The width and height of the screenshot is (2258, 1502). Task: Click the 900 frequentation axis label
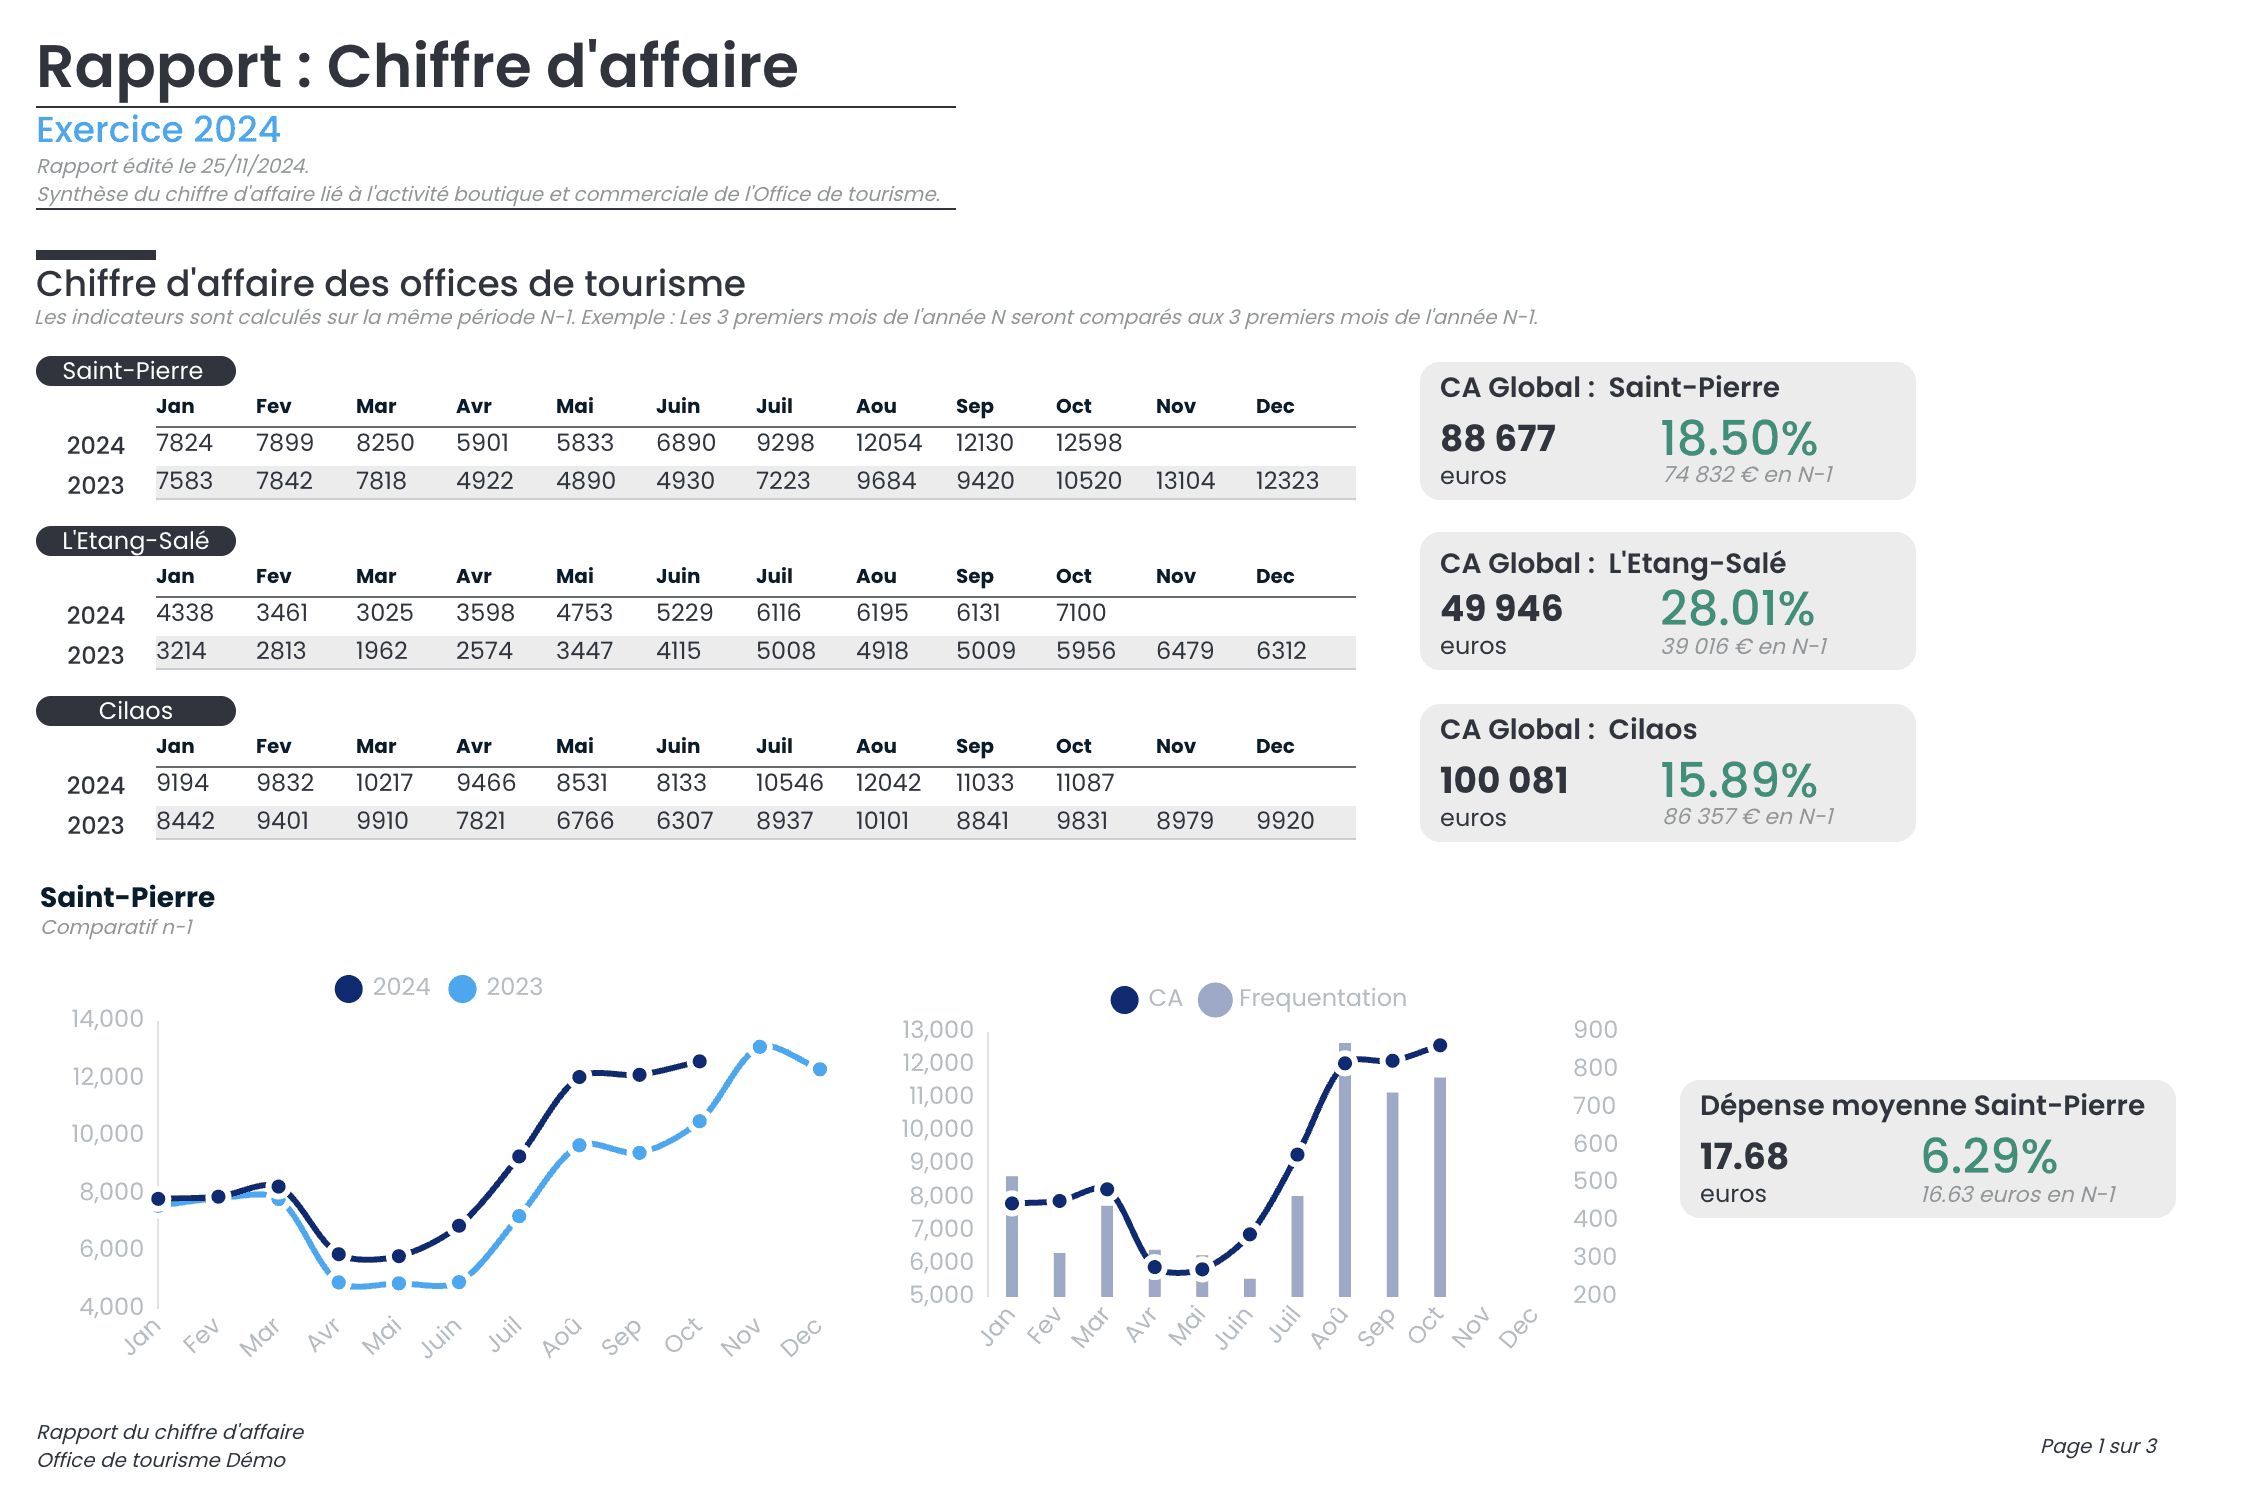pyautogui.click(x=1595, y=1030)
